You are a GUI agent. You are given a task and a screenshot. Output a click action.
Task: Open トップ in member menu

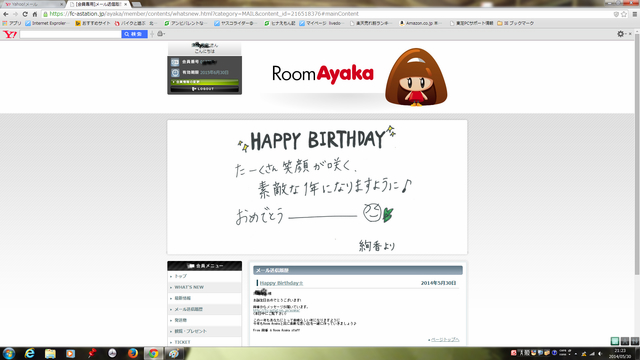point(204,276)
